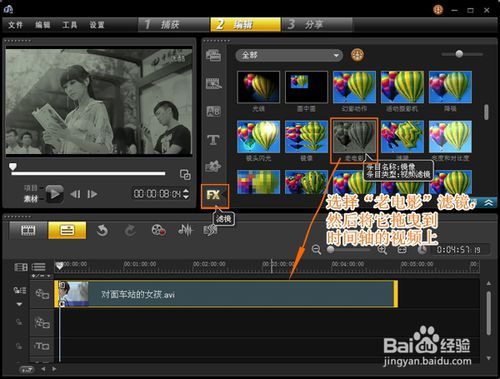Click the round orange icon beside 全部 dropdown

coord(357,55)
